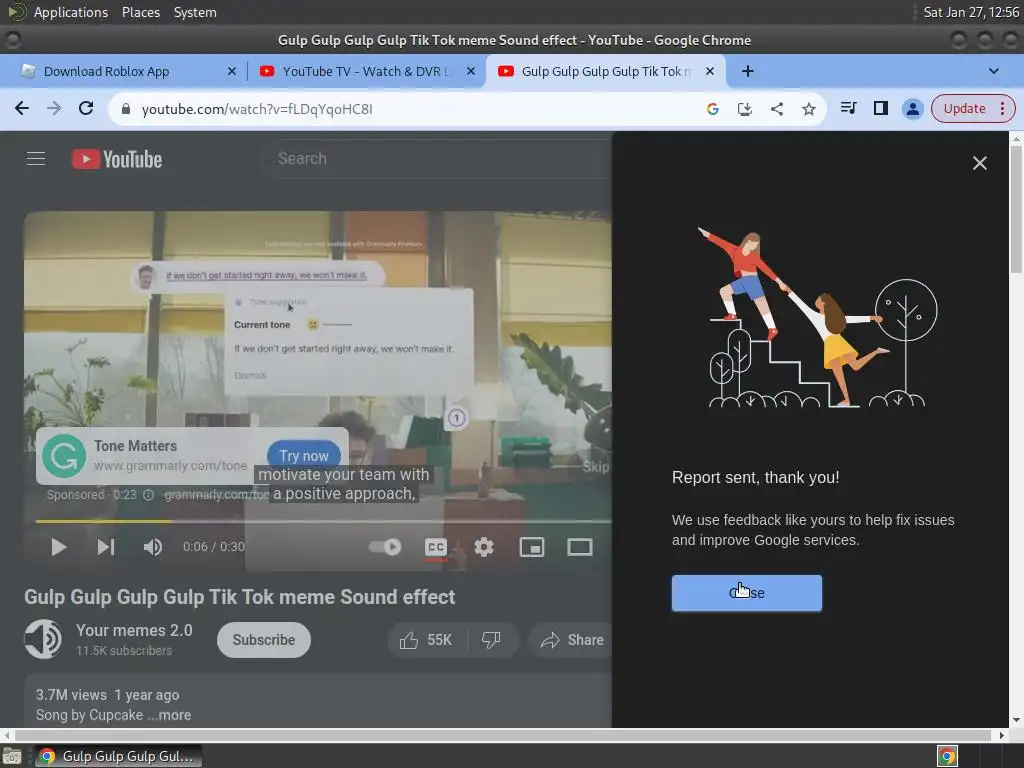The image size is (1024, 768).
Task: Bookmark this tab with the star icon
Action: 808,109
